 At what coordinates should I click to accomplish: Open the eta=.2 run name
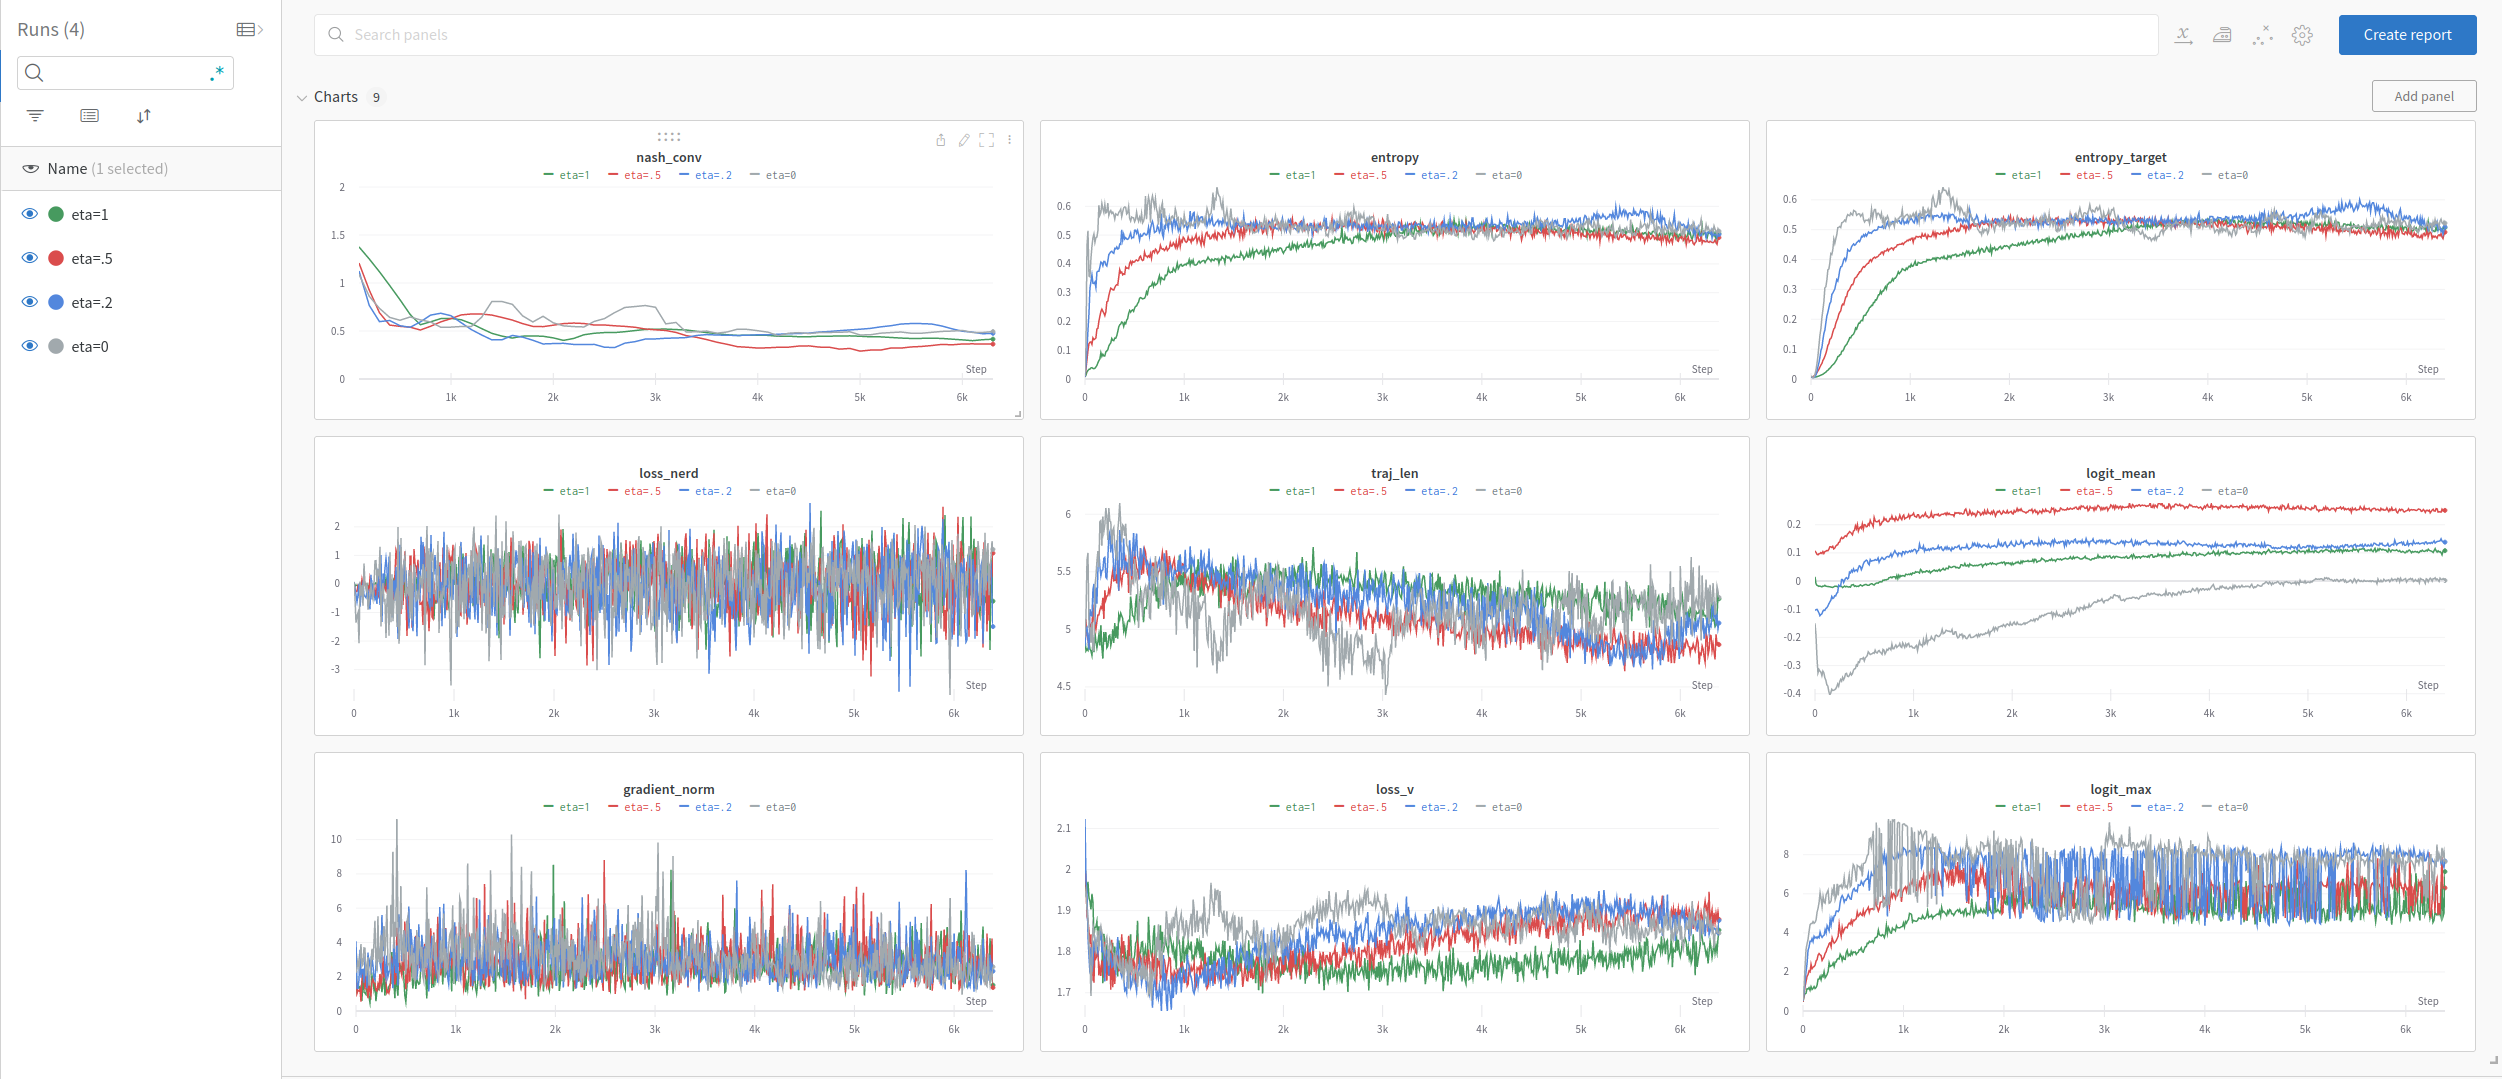pyautogui.click(x=92, y=303)
